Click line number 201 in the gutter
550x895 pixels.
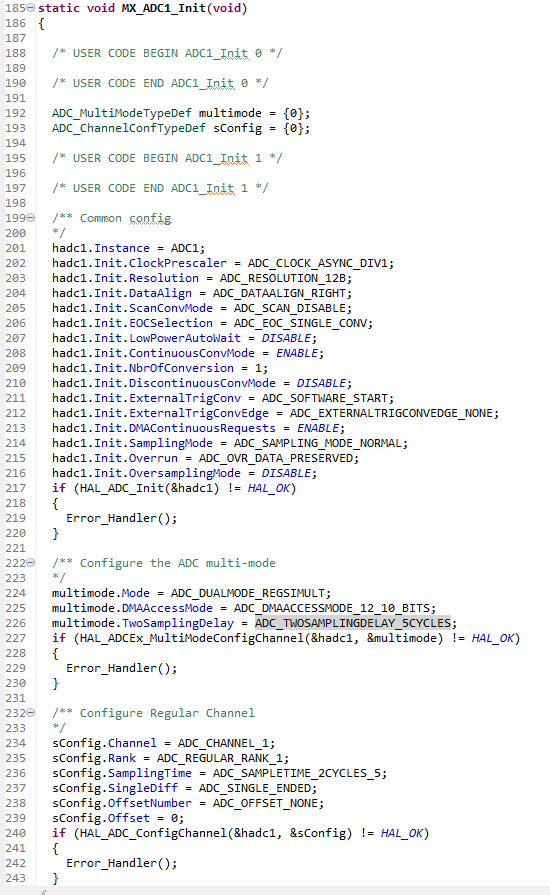(x=15, y=248)
